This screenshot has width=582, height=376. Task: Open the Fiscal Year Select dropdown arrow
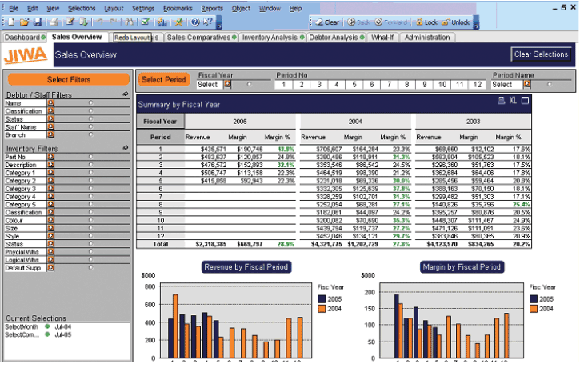point(227,85)
